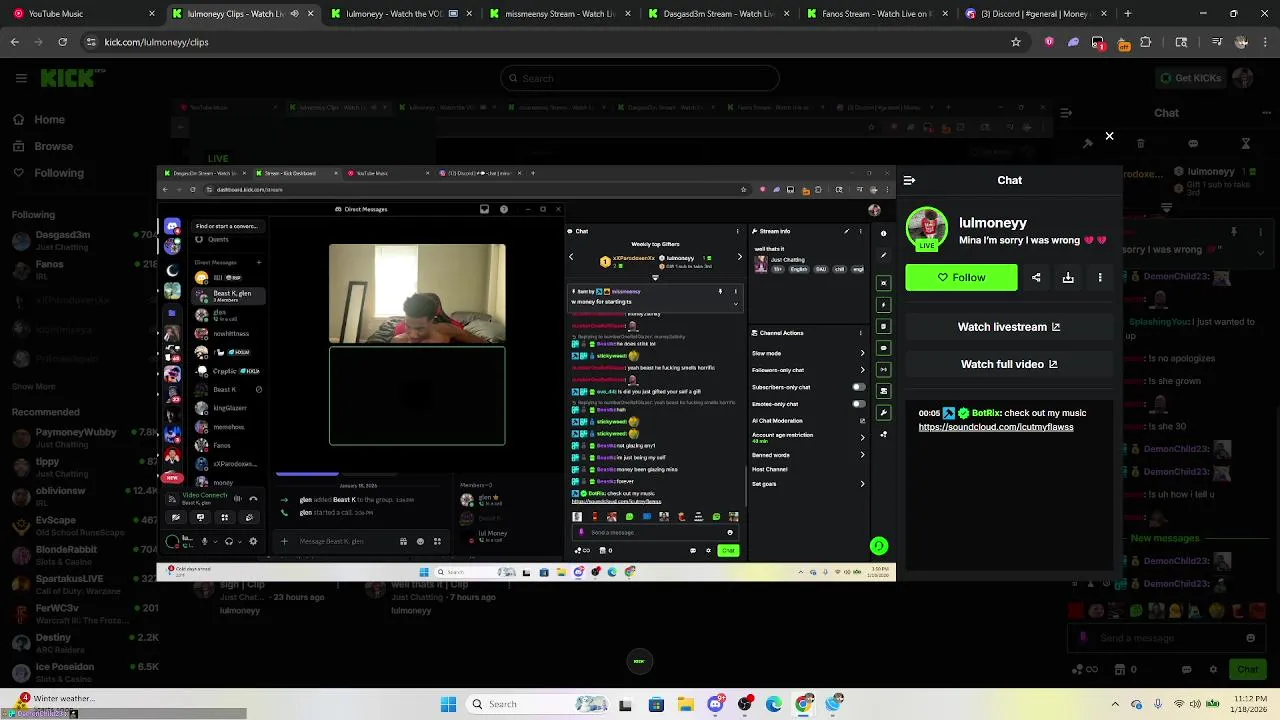Expand Show More under followed channels
The image size is (1280, 720).
click(33, 386)
